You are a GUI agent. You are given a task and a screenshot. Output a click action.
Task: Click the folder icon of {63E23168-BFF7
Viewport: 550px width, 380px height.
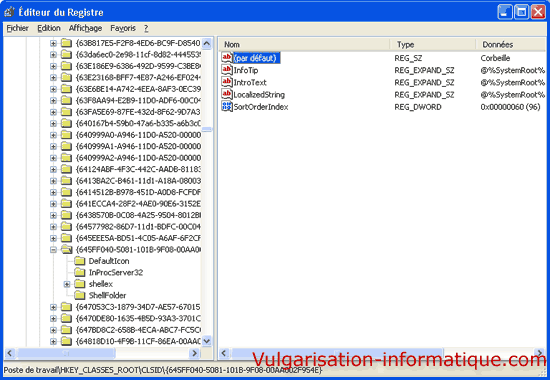coord(66,78)
